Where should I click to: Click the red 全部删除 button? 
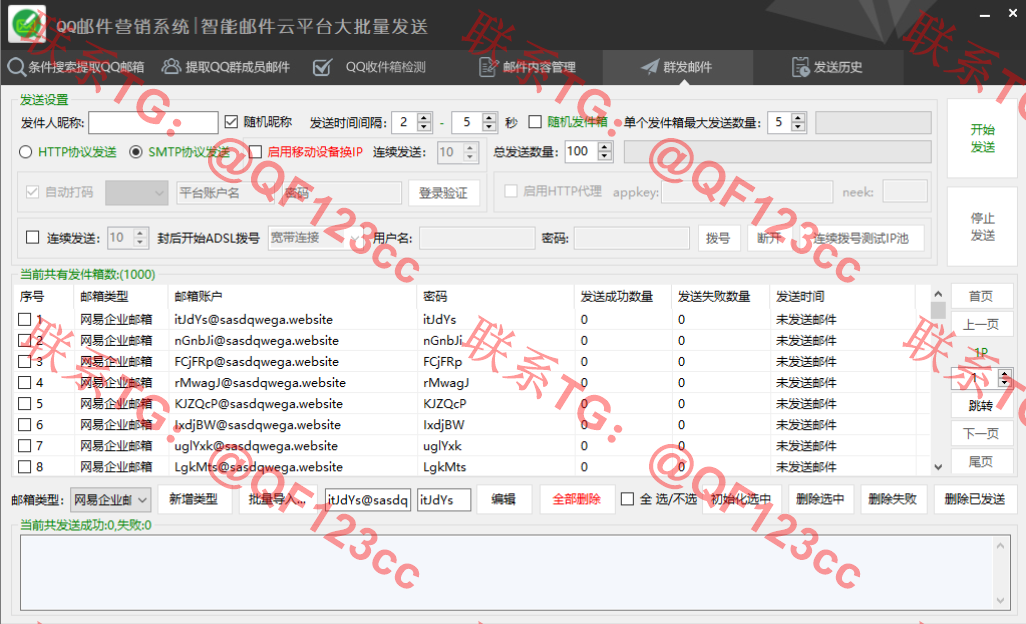pos(576,499)
